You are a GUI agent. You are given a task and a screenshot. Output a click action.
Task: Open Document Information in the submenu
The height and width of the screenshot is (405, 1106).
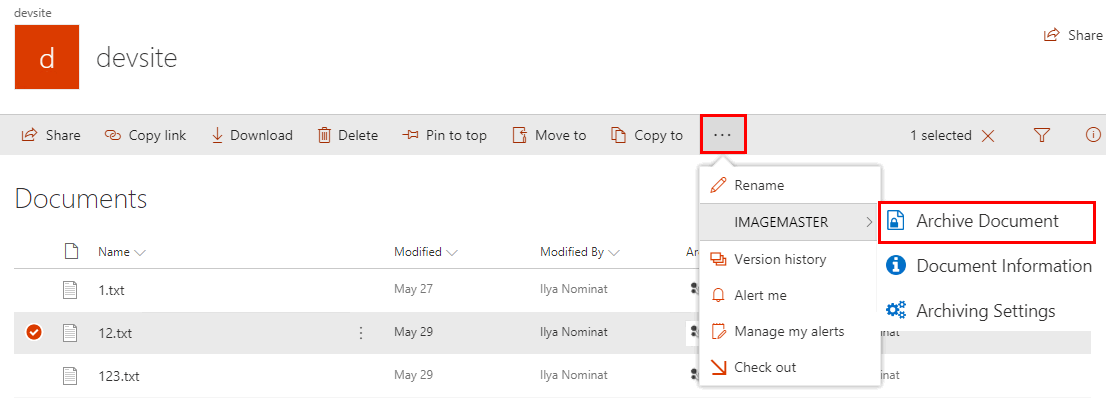click(987, 266)
